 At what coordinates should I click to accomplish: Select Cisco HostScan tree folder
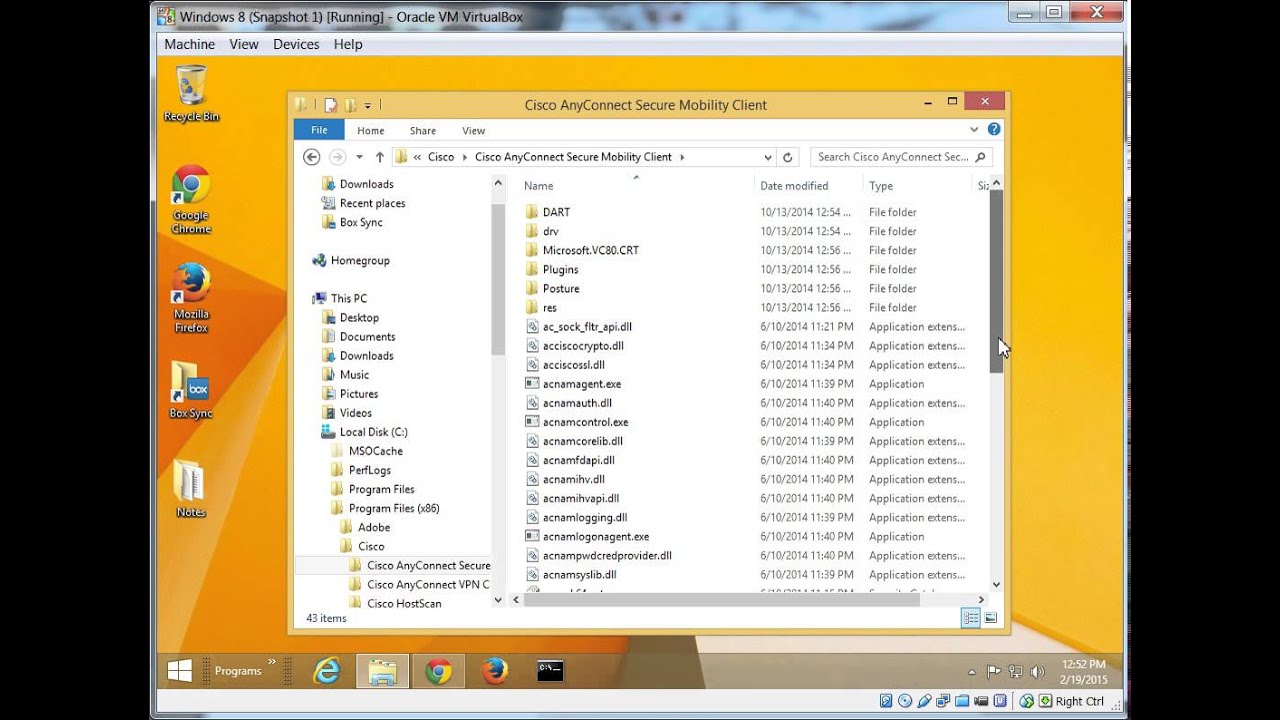coord(404,604)
